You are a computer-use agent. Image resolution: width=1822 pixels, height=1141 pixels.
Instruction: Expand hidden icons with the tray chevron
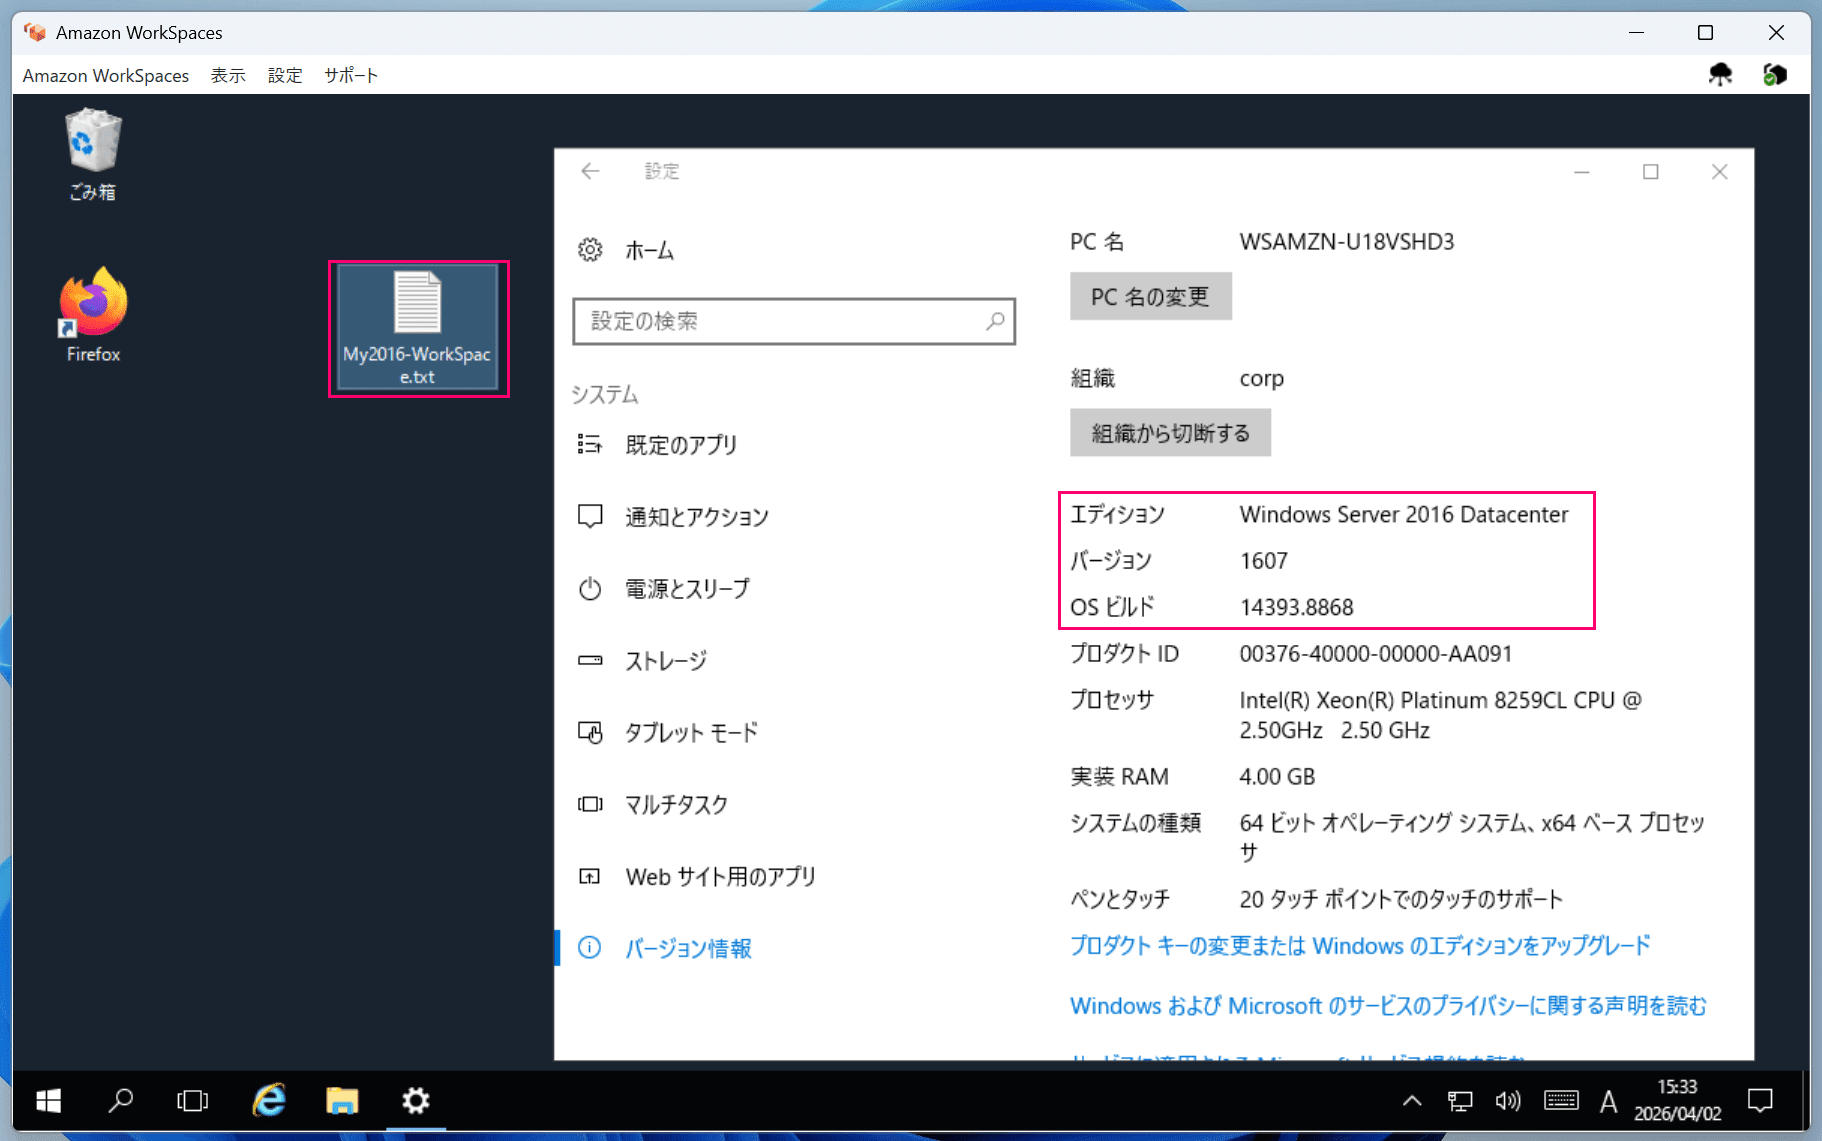pyautogui.click(x=1412, y=1100)
